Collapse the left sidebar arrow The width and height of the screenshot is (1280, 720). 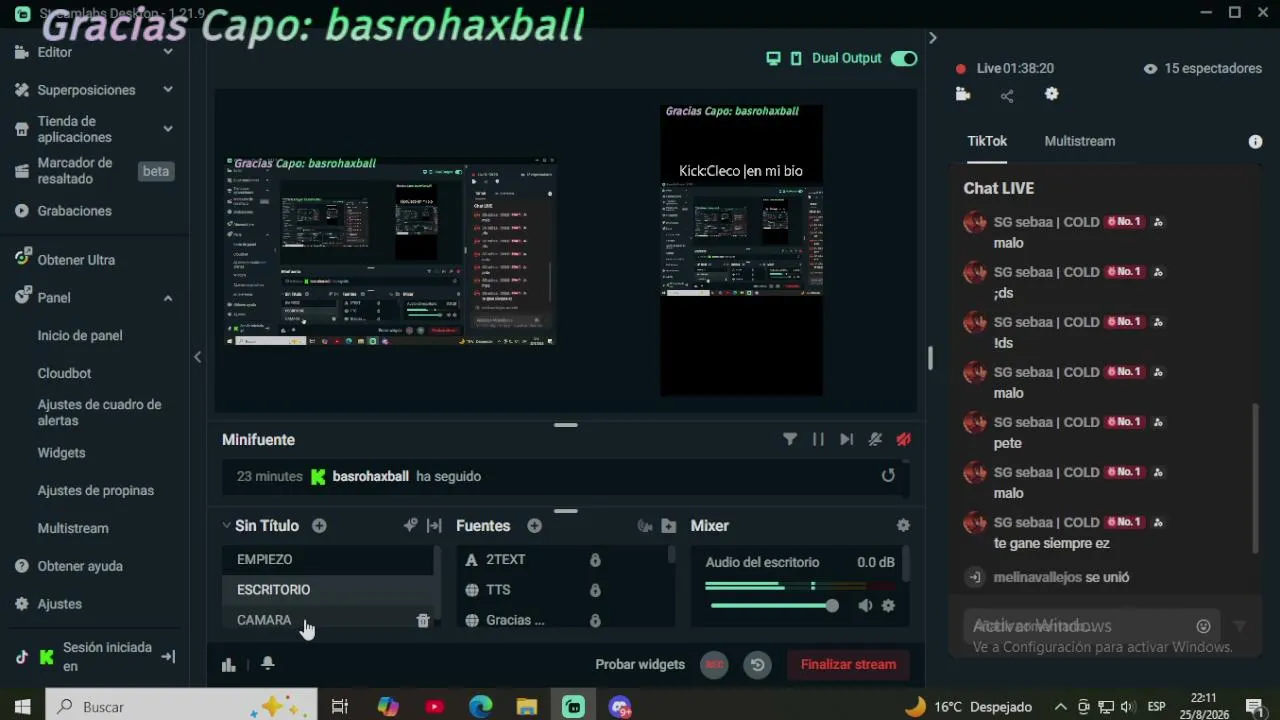[197, 357]
